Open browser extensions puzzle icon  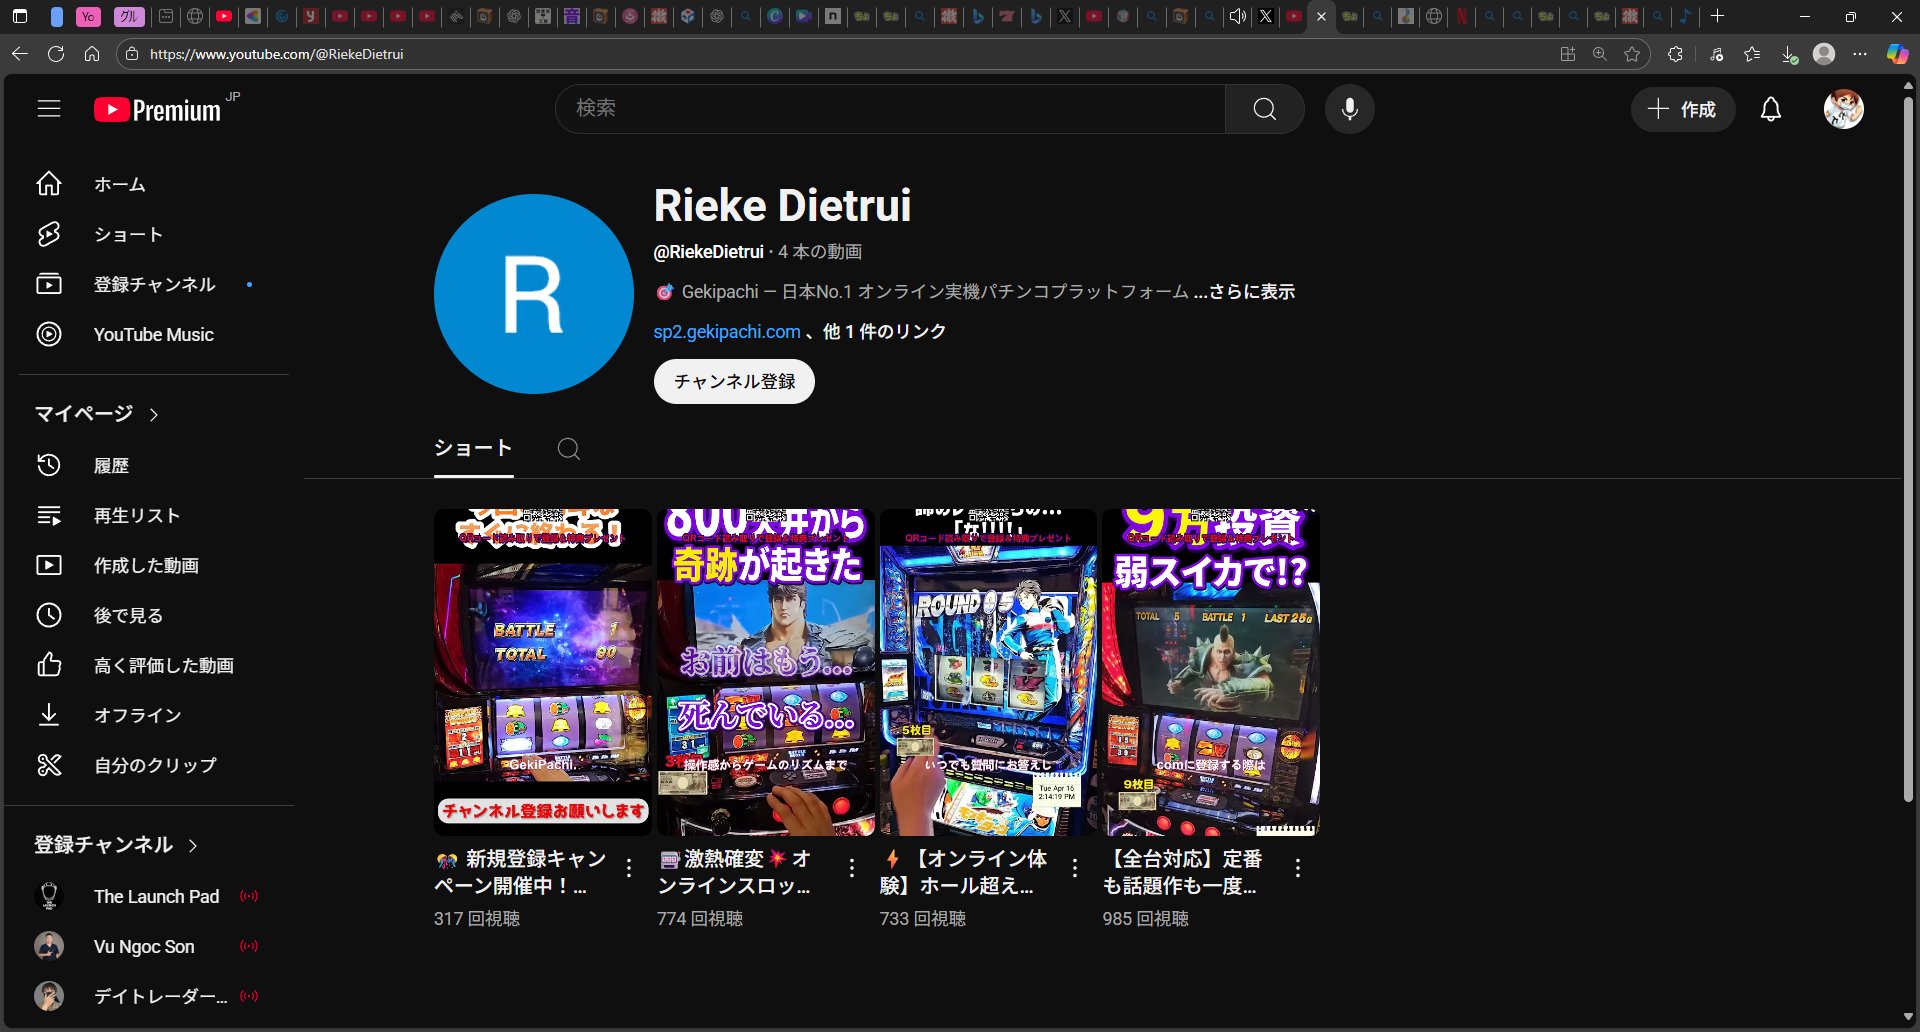tap(1675, 54)
